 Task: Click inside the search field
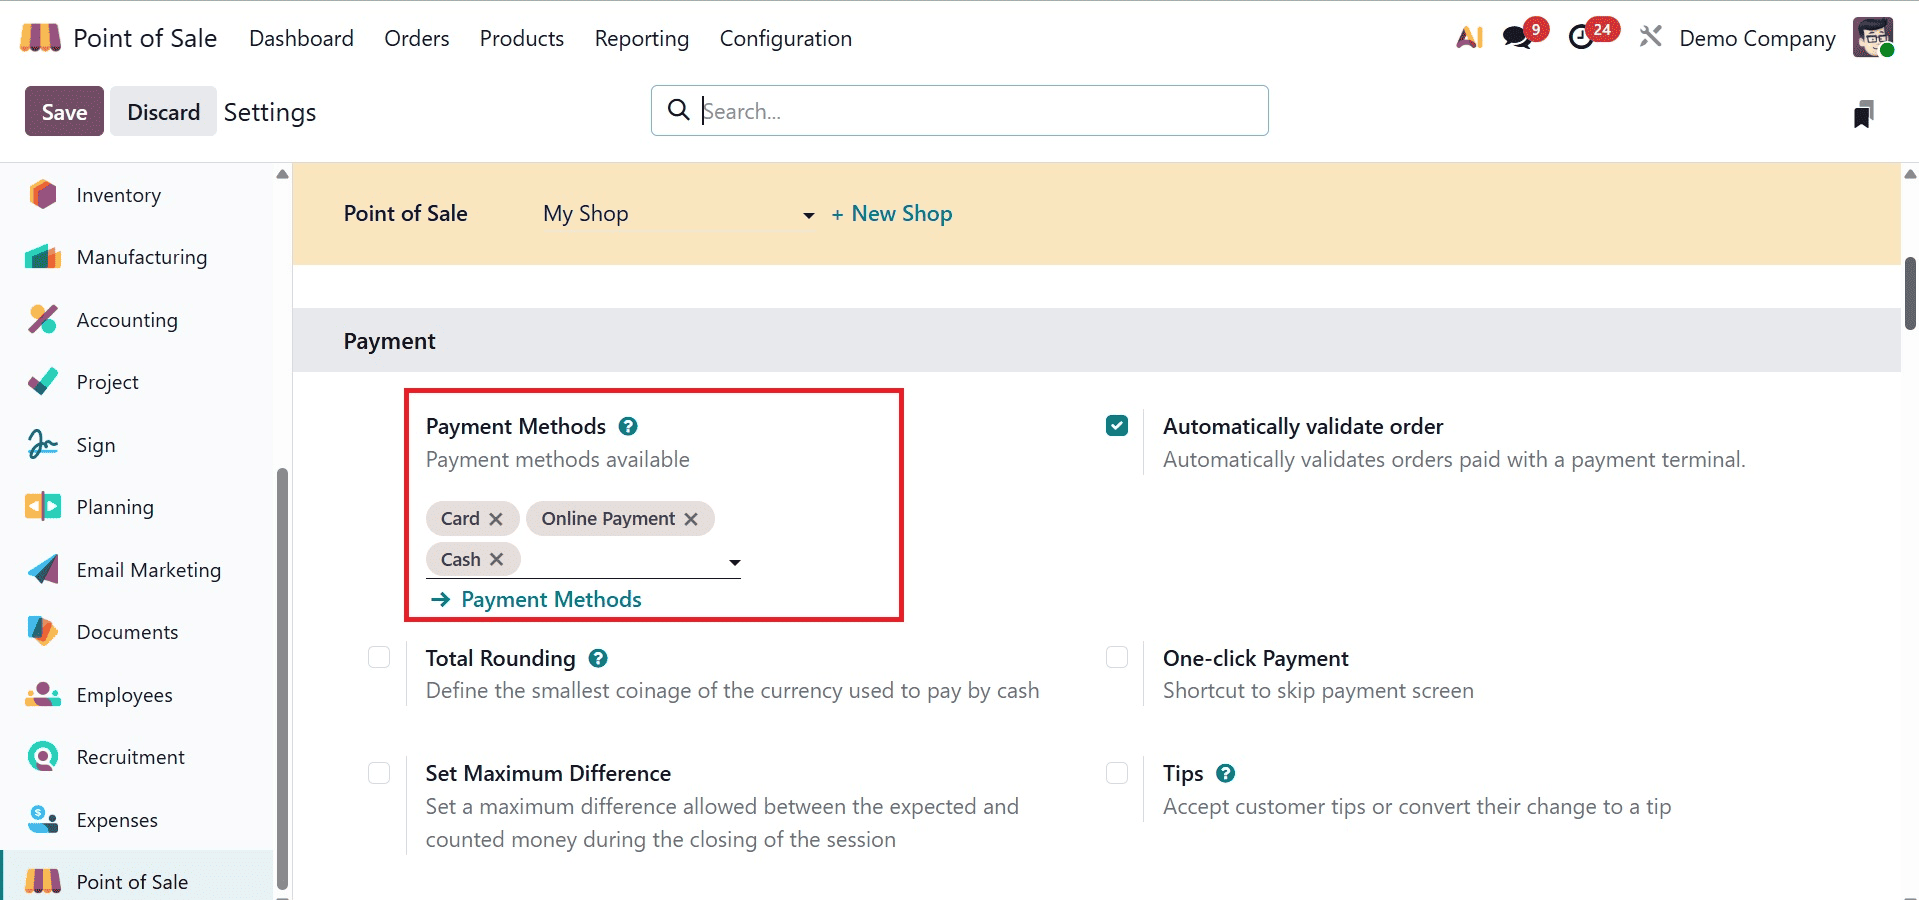pyautogui.click(x=960, y=111)
